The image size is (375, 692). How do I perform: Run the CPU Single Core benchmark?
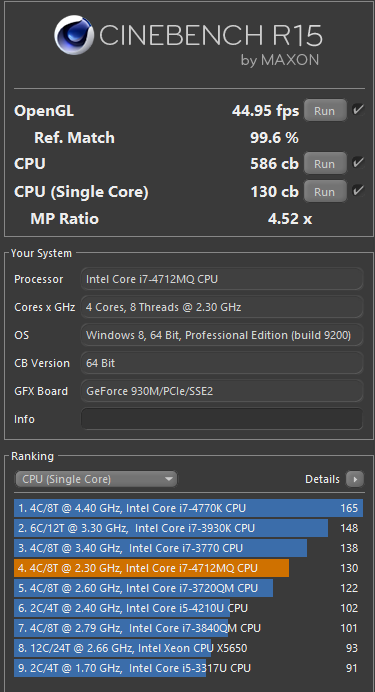(325, 192)
